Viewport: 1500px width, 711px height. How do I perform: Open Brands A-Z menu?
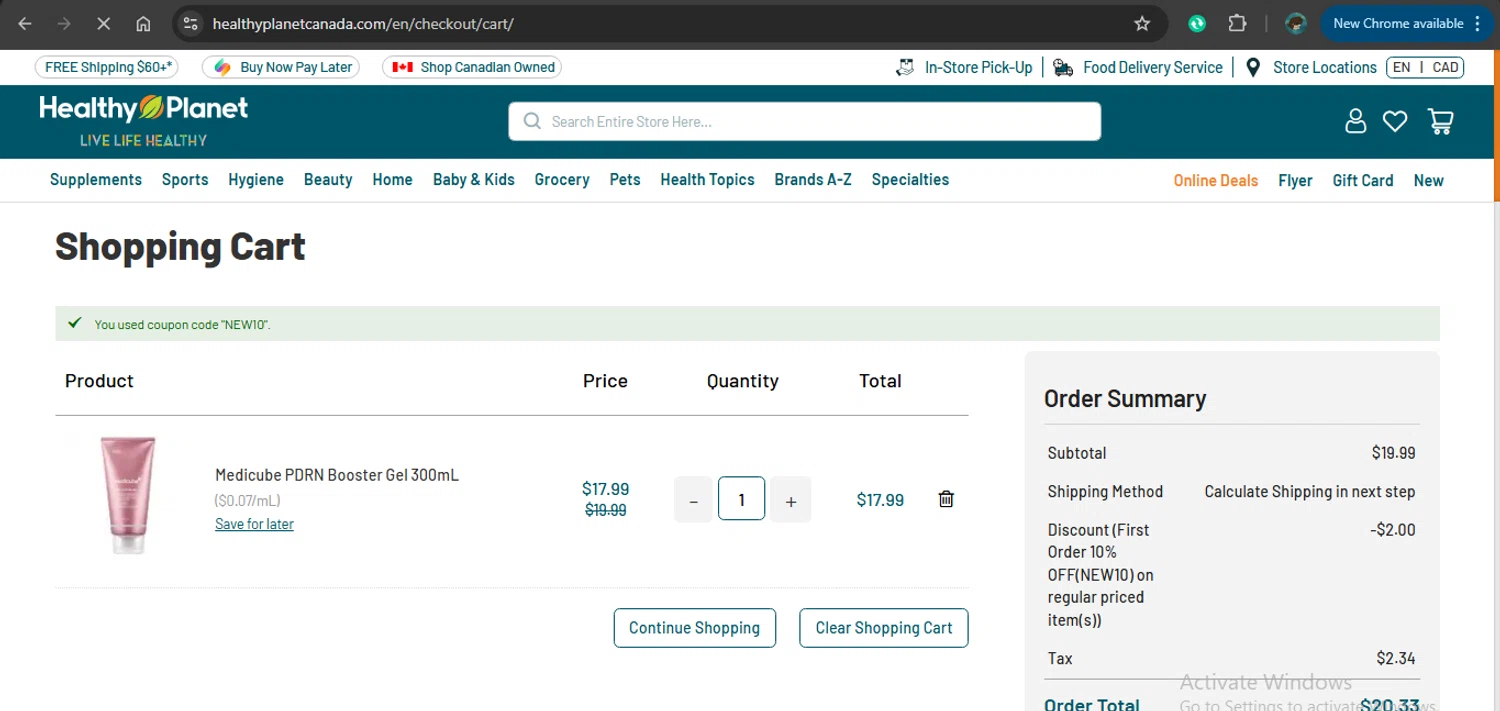pyautogui.click(x=813, y=180)
